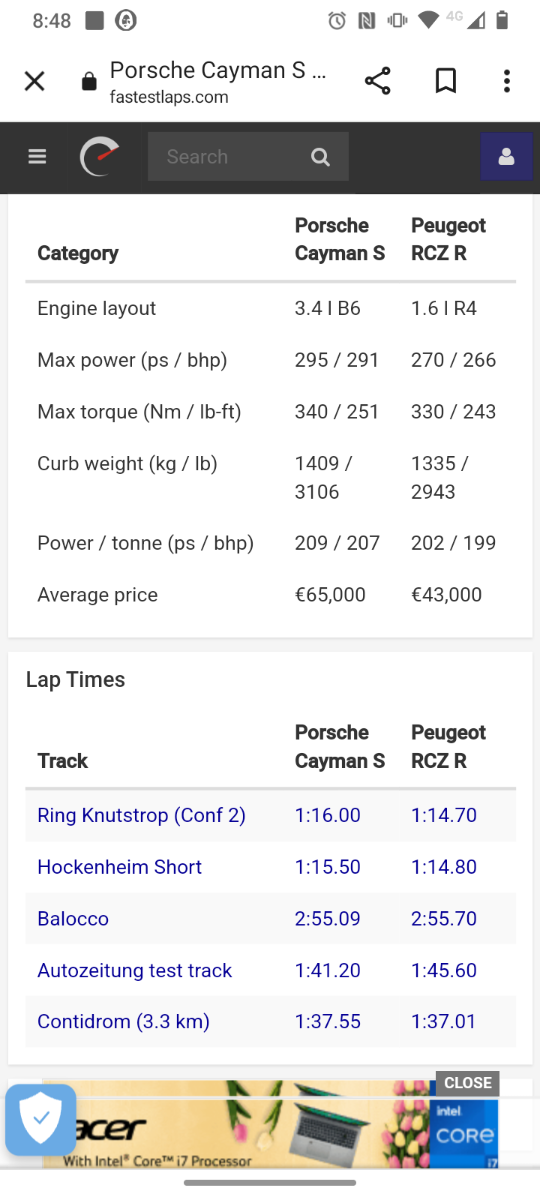This screenshot has height=1200, width=540.
Task: Tap the magnifier search icon
Action: click(x=320, y=157)
